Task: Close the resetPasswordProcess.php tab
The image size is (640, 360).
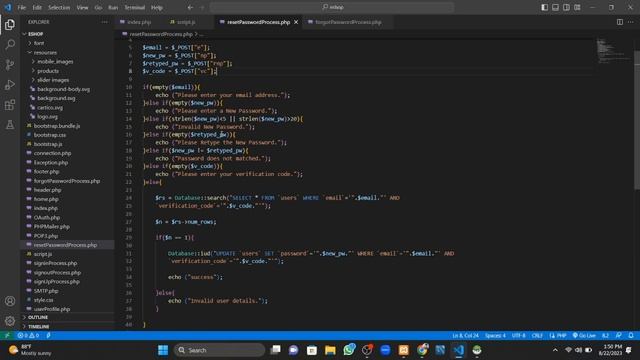Action: tap(296, 22)
